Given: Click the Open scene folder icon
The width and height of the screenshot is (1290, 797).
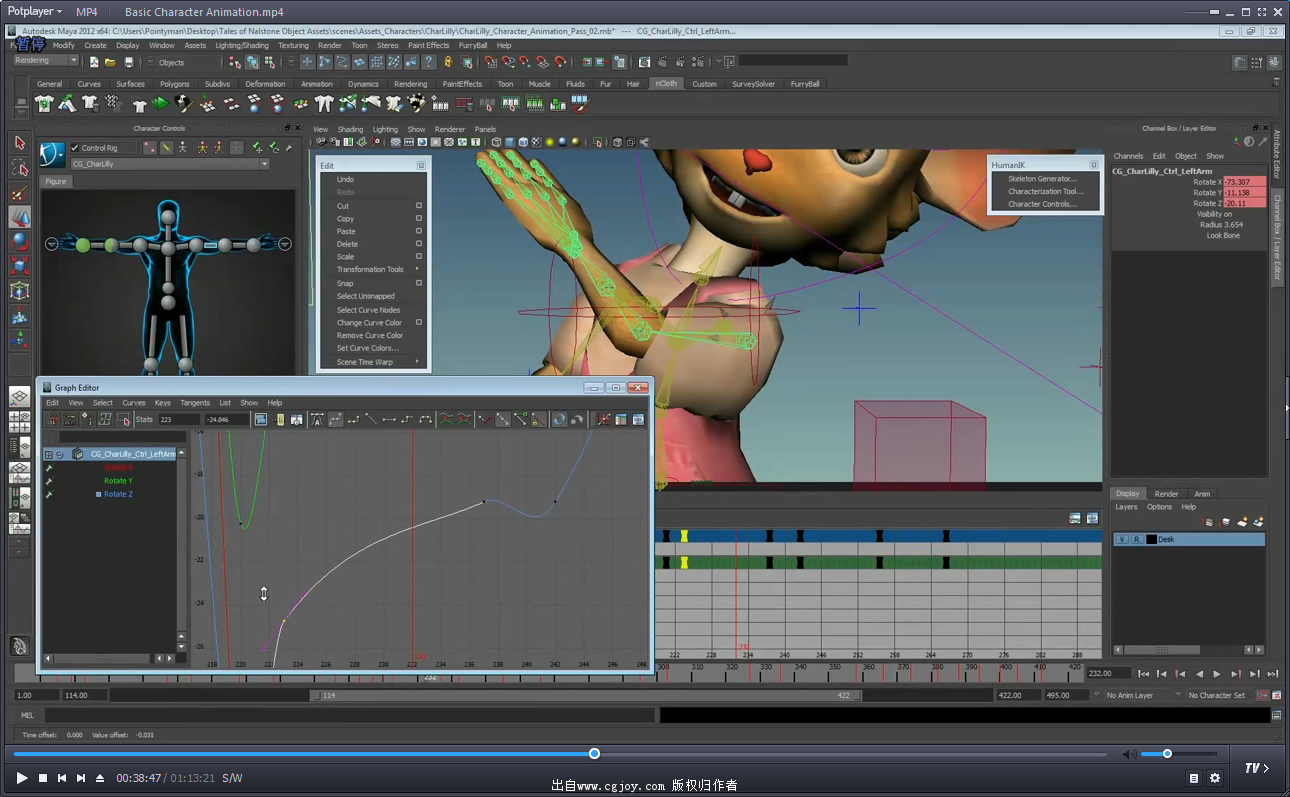Looking at the screenshot, I should (x=110, y=62).
